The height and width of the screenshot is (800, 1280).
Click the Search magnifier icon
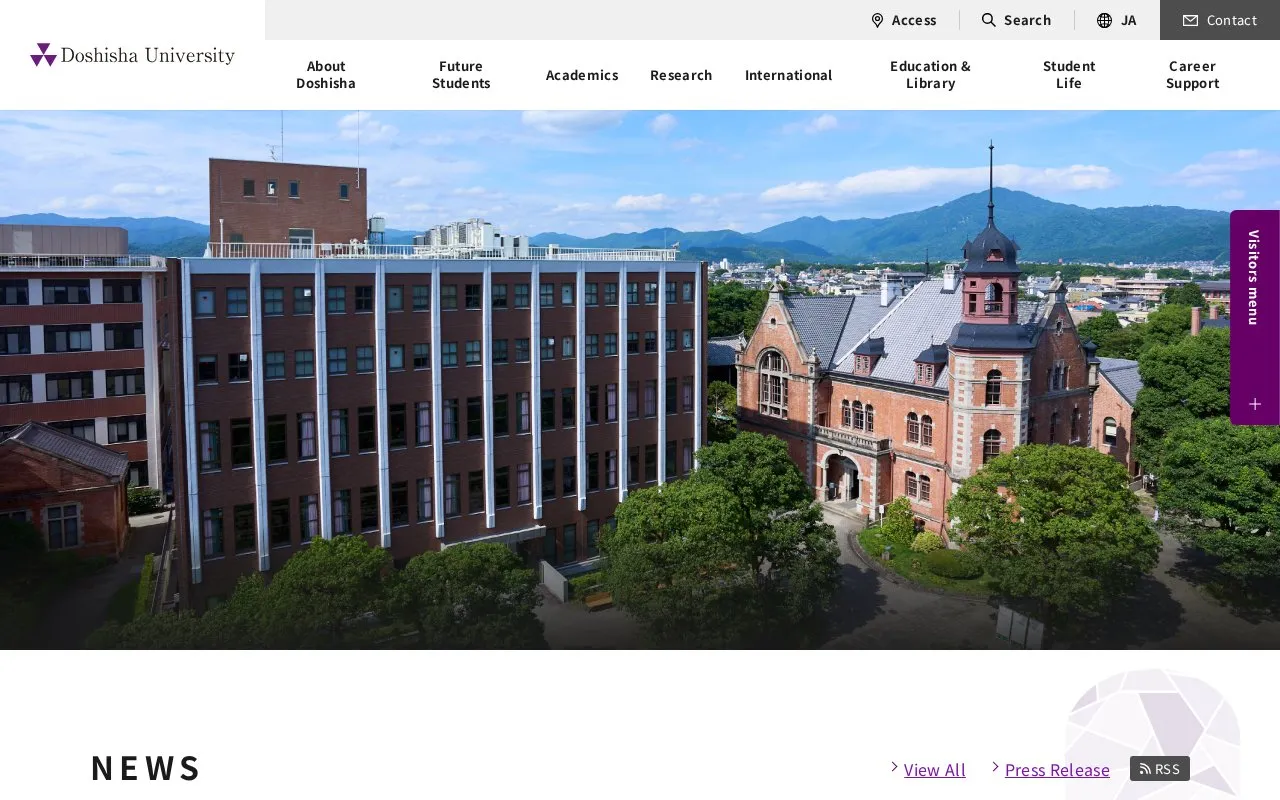989,20
